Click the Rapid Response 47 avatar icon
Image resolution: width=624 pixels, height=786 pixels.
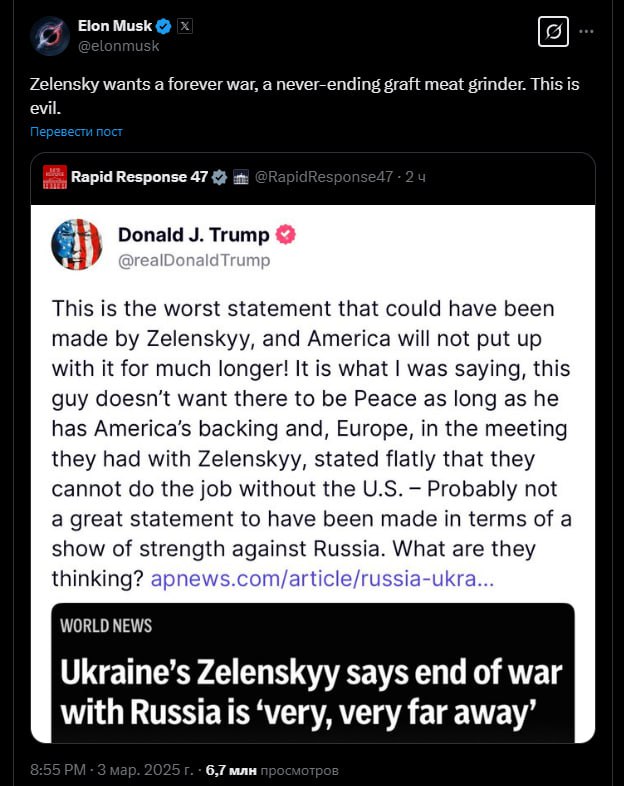pos(54,177)
